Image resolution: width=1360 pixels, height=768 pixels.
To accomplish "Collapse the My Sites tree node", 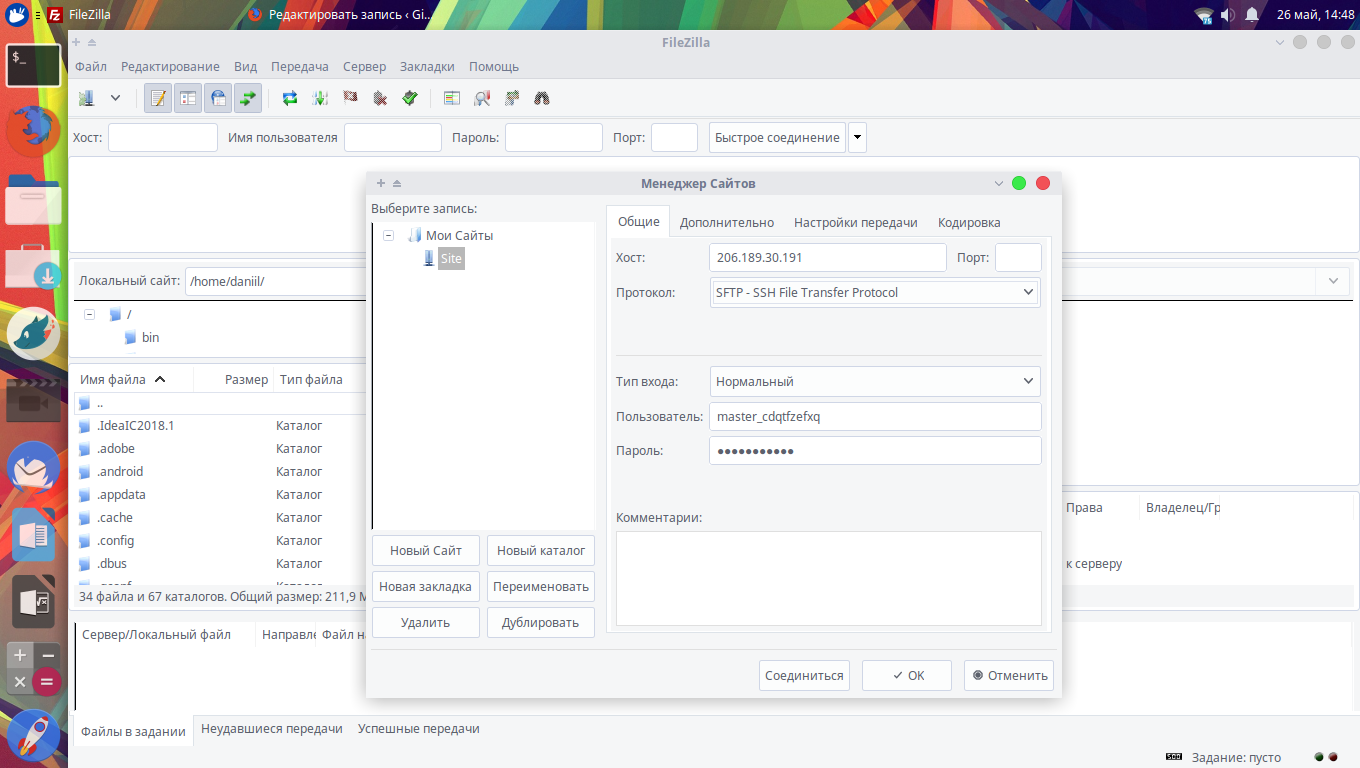I will [x=388, y=236].
